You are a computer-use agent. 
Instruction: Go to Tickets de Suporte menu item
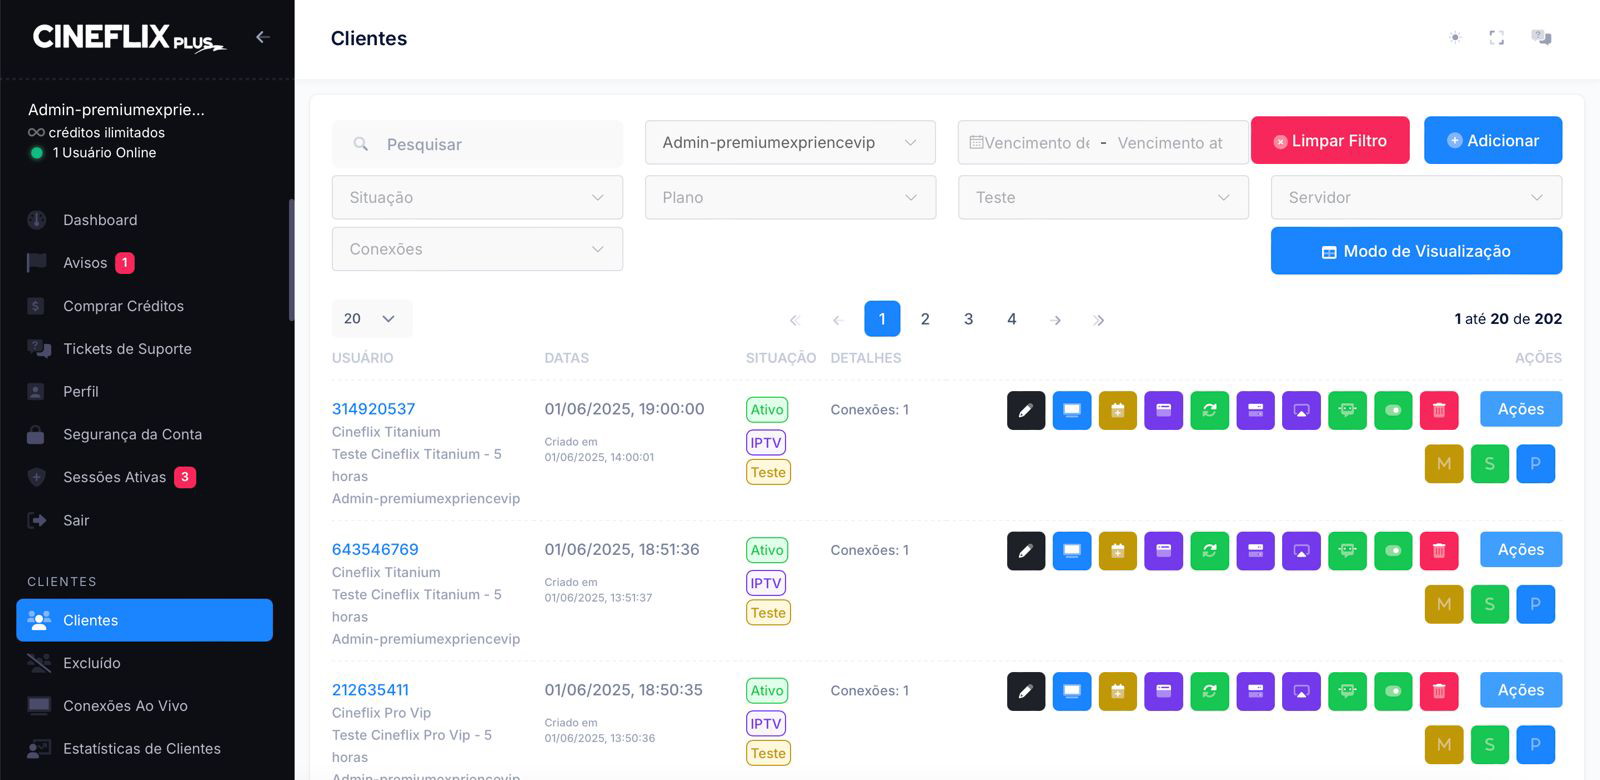[127, 349]
